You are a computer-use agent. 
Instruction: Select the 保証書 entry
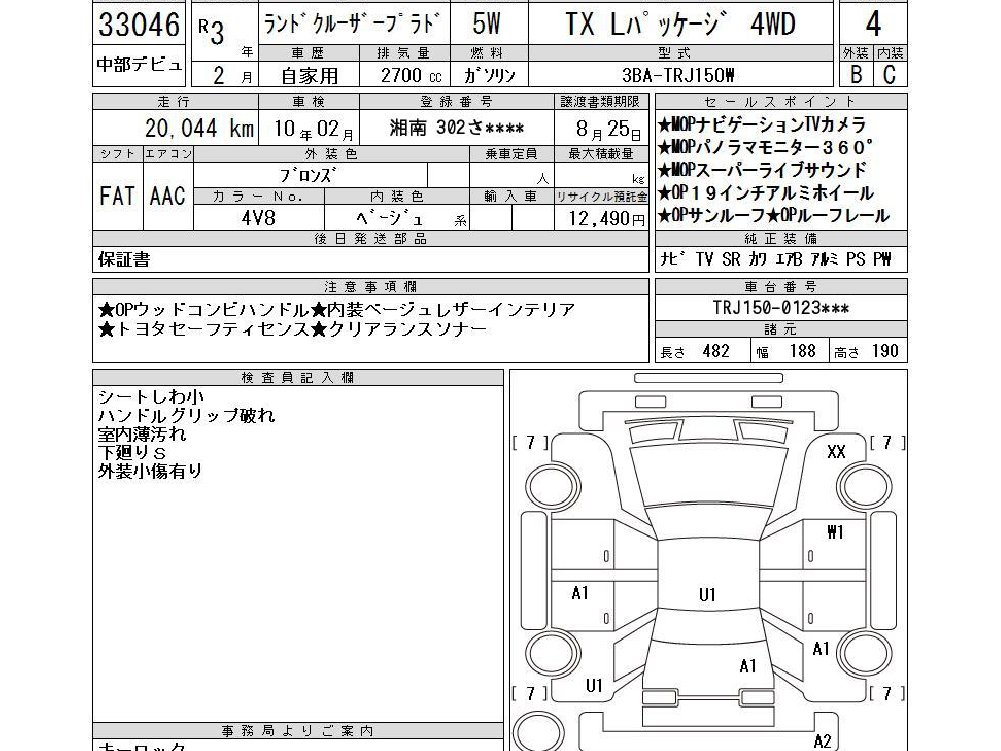pos(124,260)
